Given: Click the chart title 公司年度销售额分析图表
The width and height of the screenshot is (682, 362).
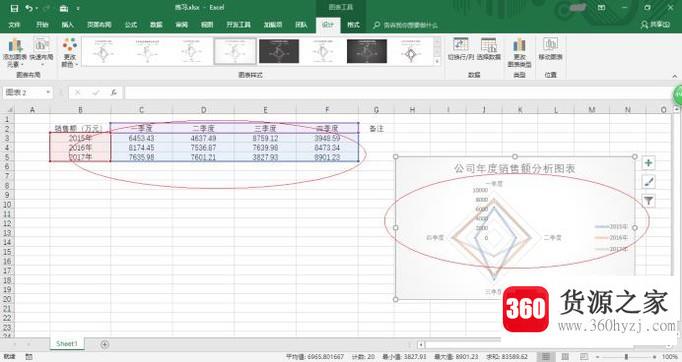Looking at the screenshot, I should point(515,168).
